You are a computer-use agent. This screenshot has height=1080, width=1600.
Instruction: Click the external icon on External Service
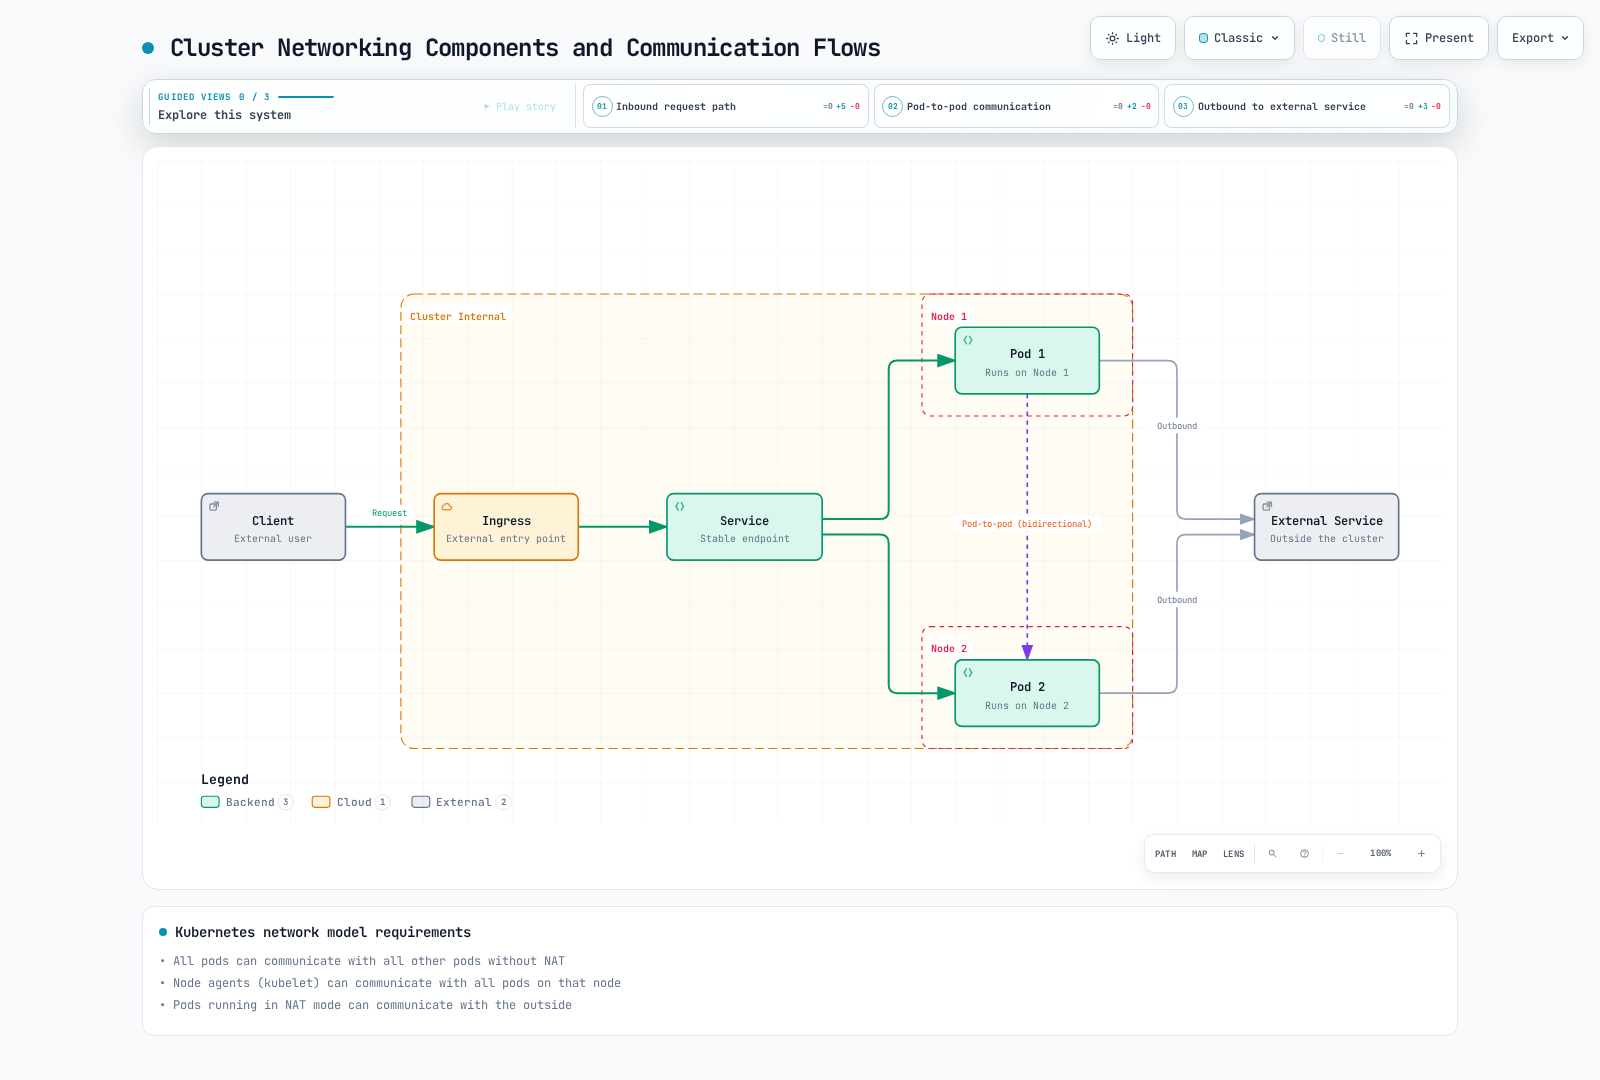pos(1267,507)
